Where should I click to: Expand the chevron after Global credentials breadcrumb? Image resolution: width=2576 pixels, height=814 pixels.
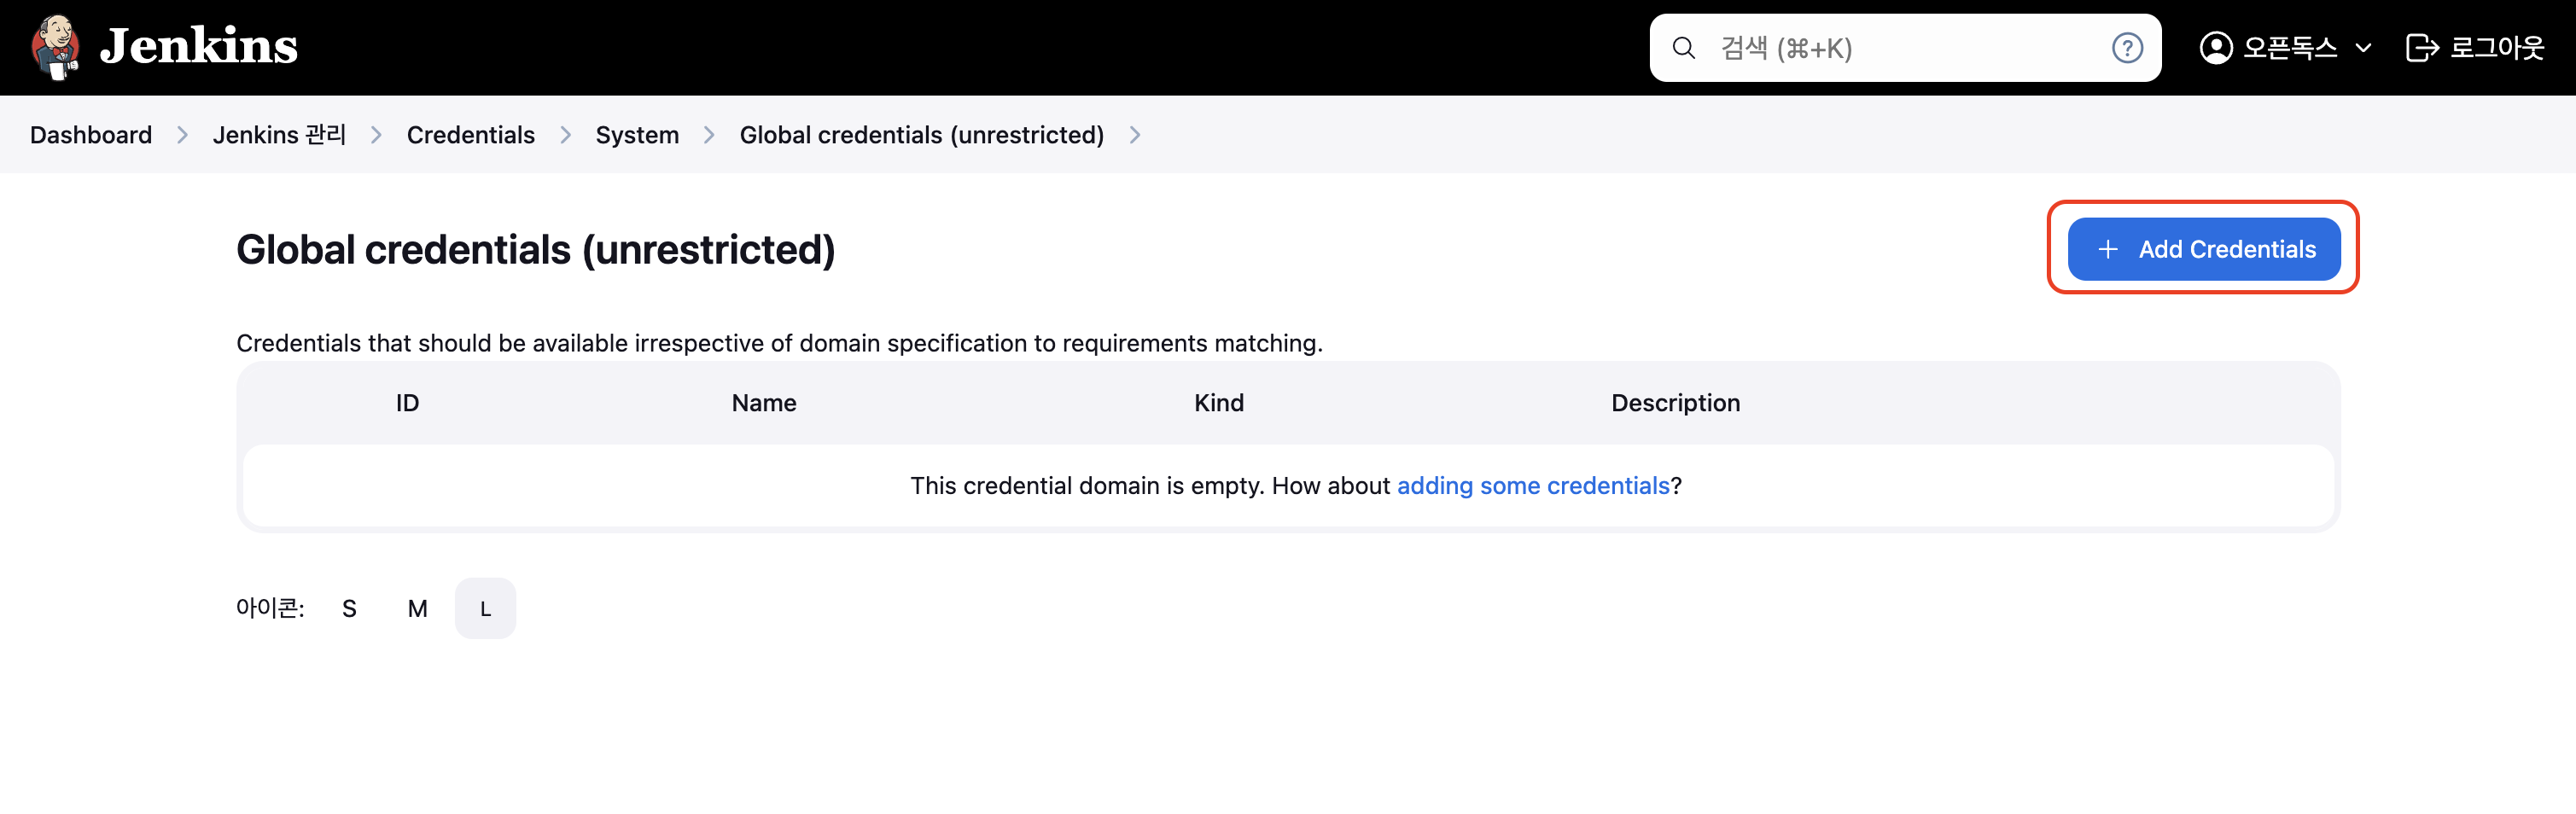[1134, 135]
